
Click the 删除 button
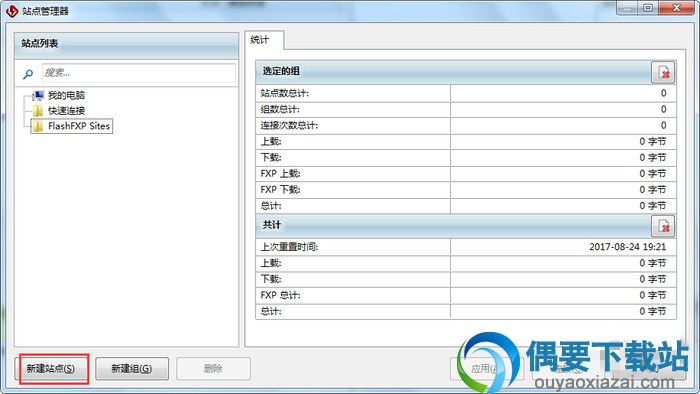coord(213,369)
